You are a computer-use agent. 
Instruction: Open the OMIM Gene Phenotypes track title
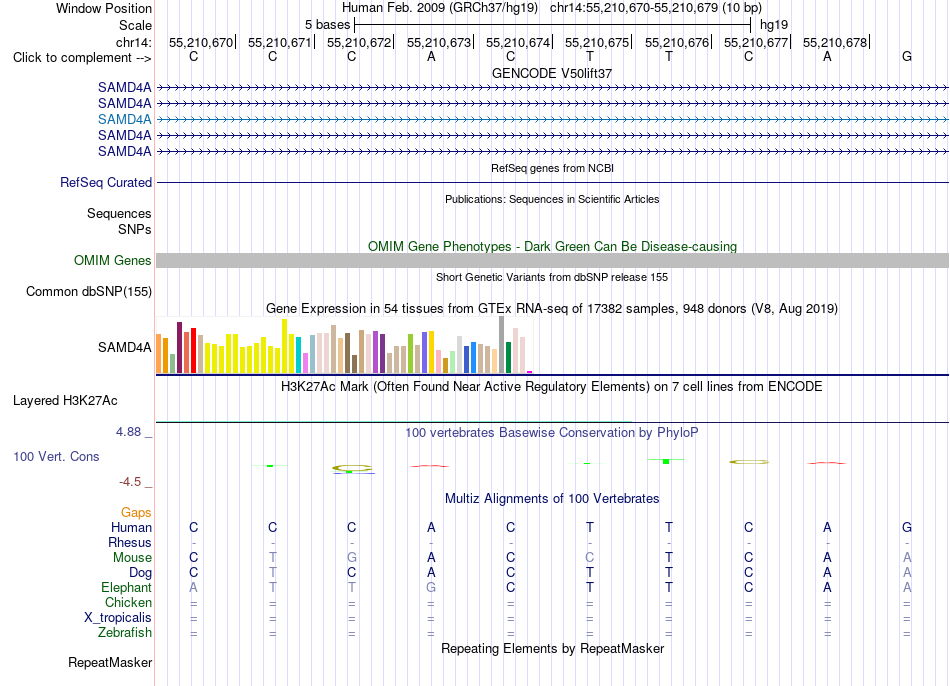[x=552, y=246]
